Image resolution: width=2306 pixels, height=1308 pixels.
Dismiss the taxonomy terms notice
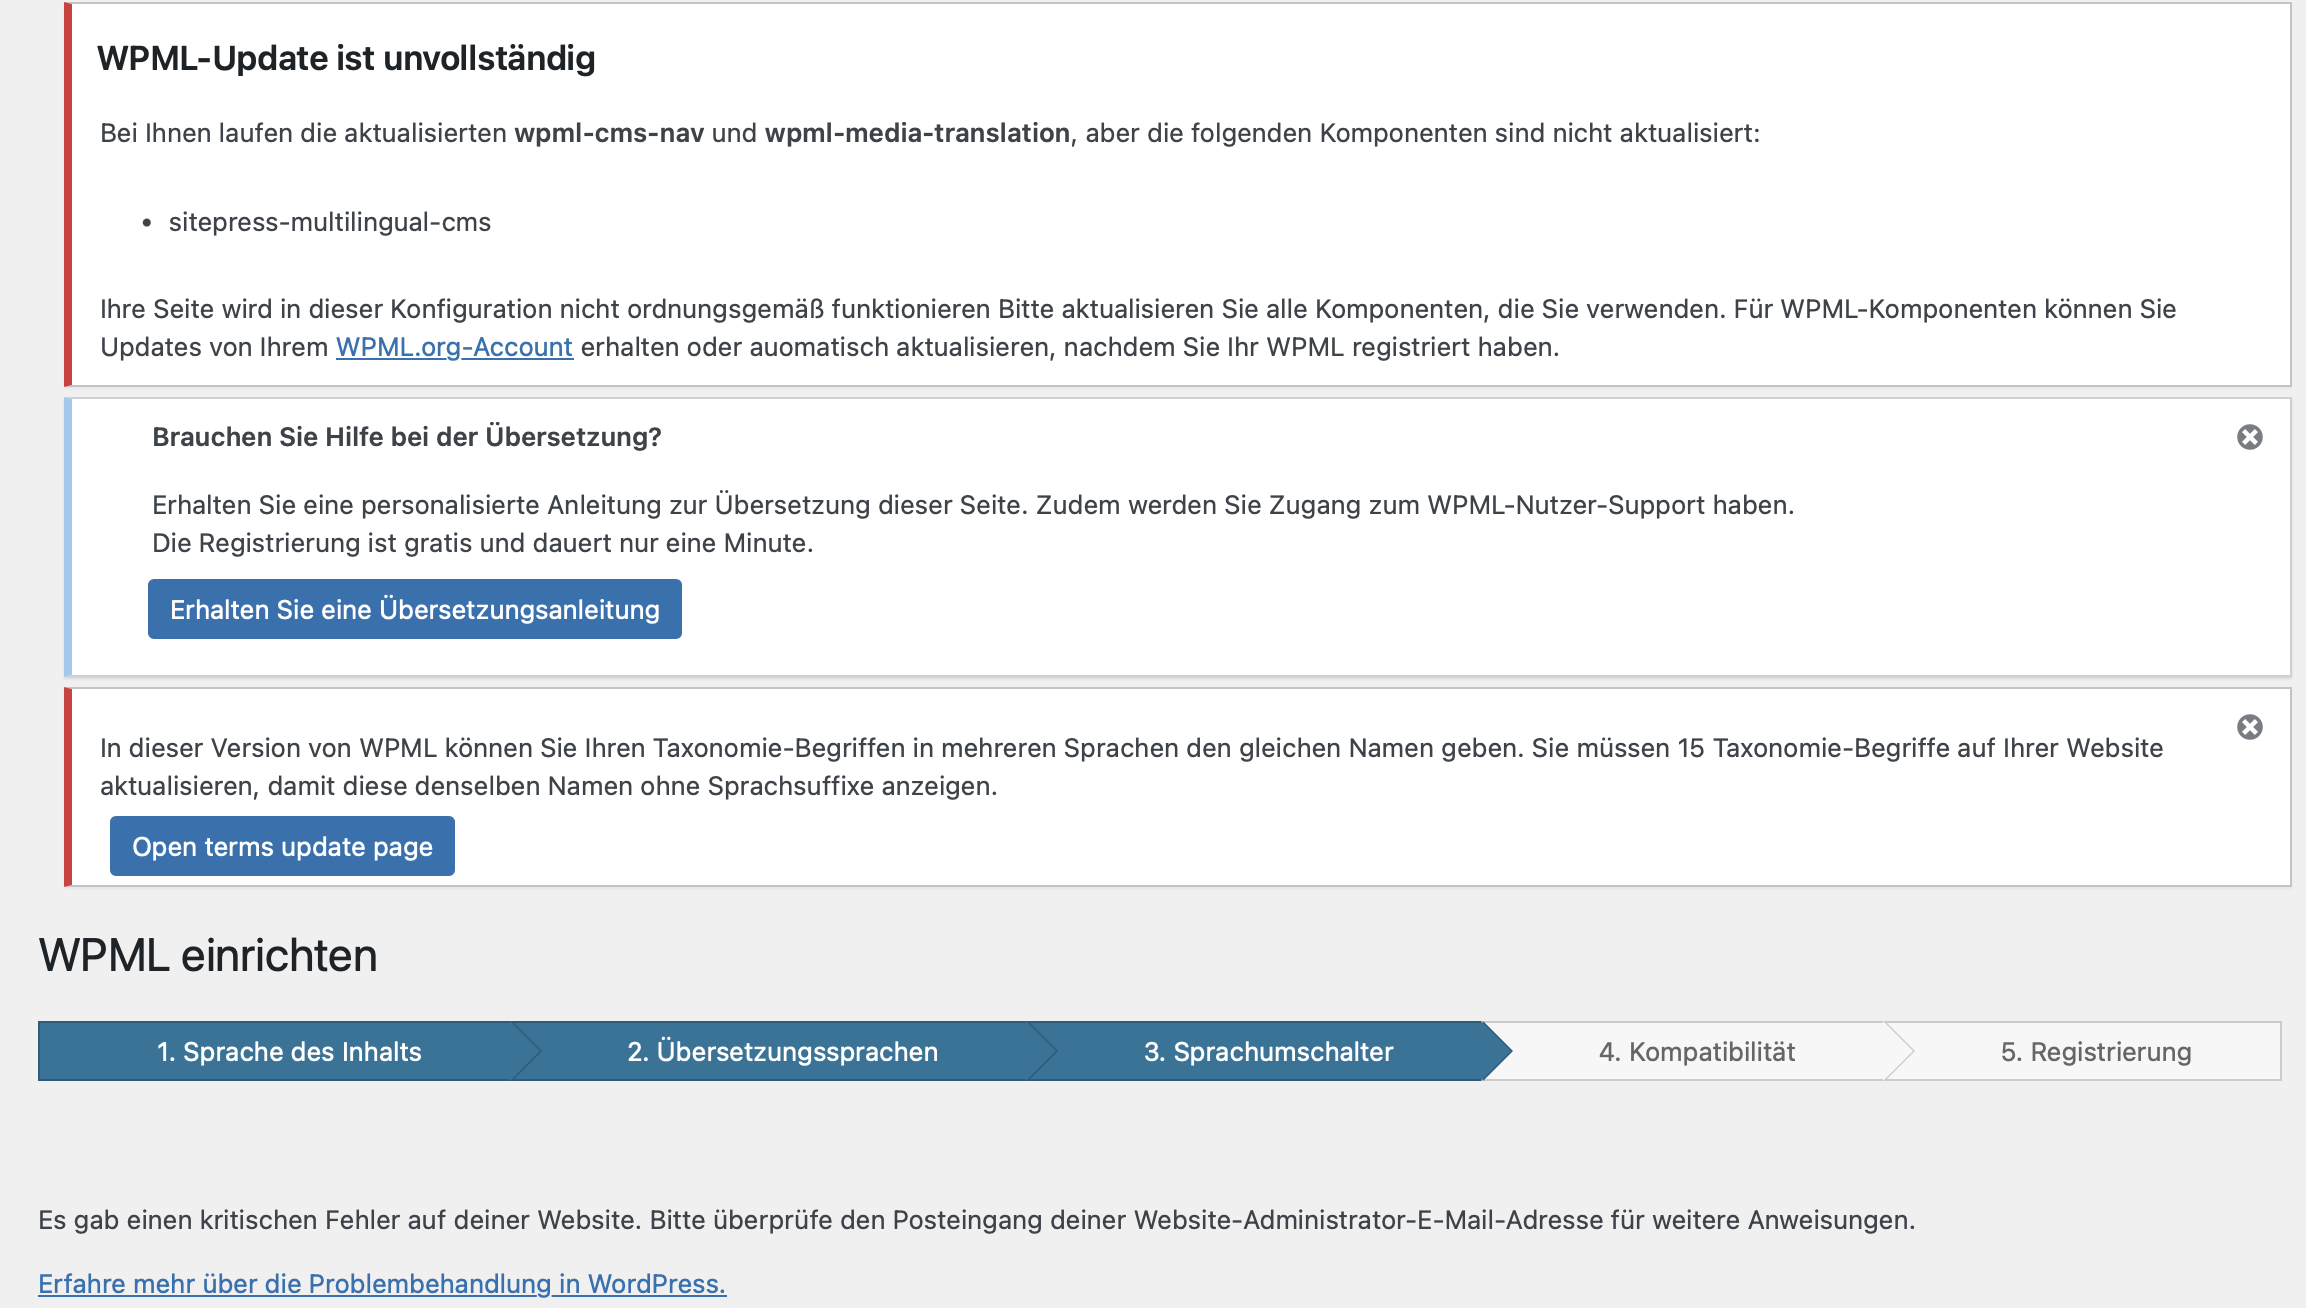pyautogui.click(x=2250, y=727)
